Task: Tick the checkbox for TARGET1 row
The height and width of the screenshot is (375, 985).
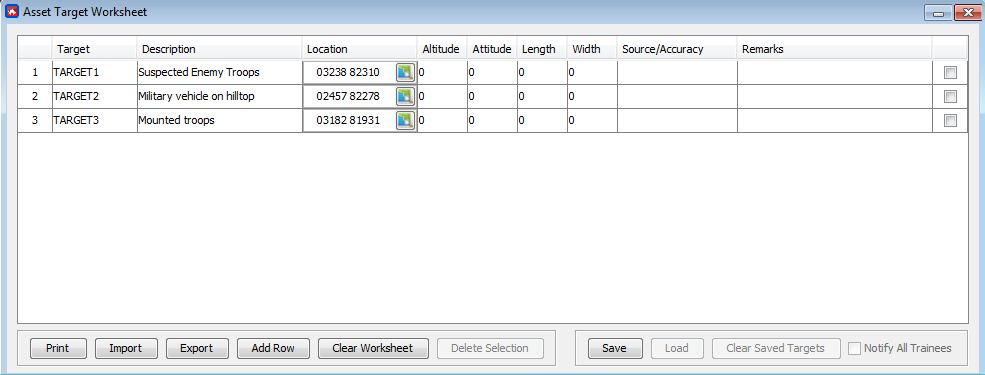Action: pos(950,73)
